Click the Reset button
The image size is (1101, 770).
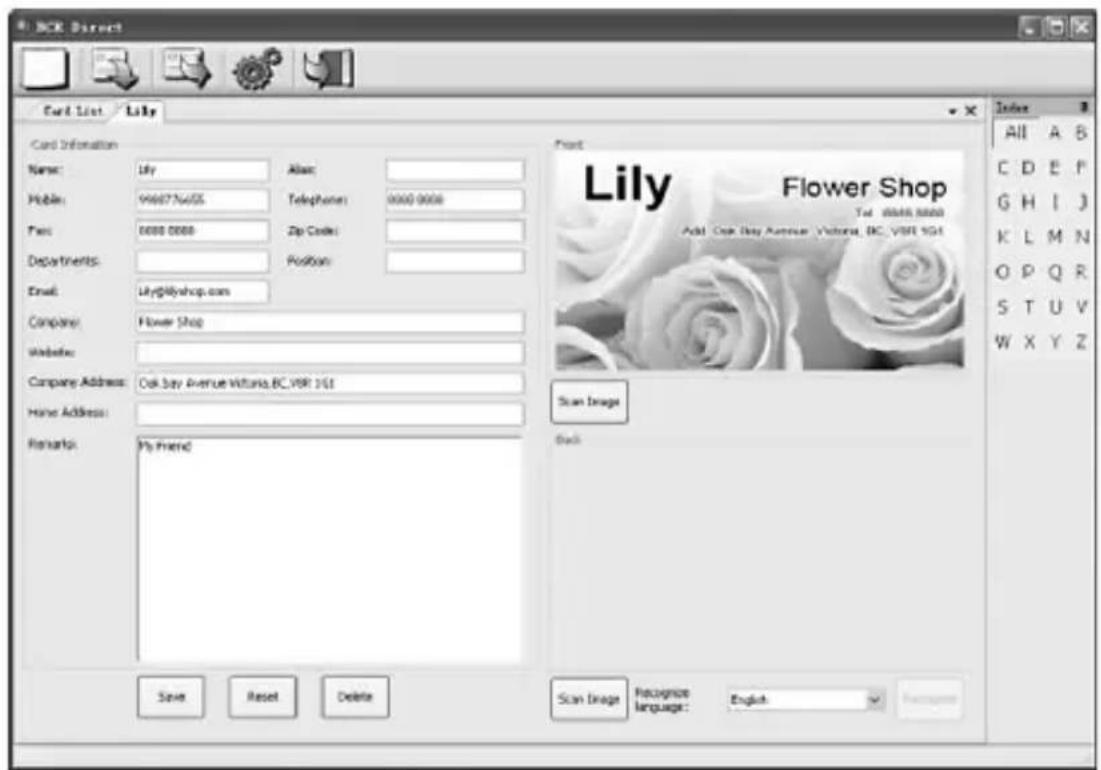[262, 697]
